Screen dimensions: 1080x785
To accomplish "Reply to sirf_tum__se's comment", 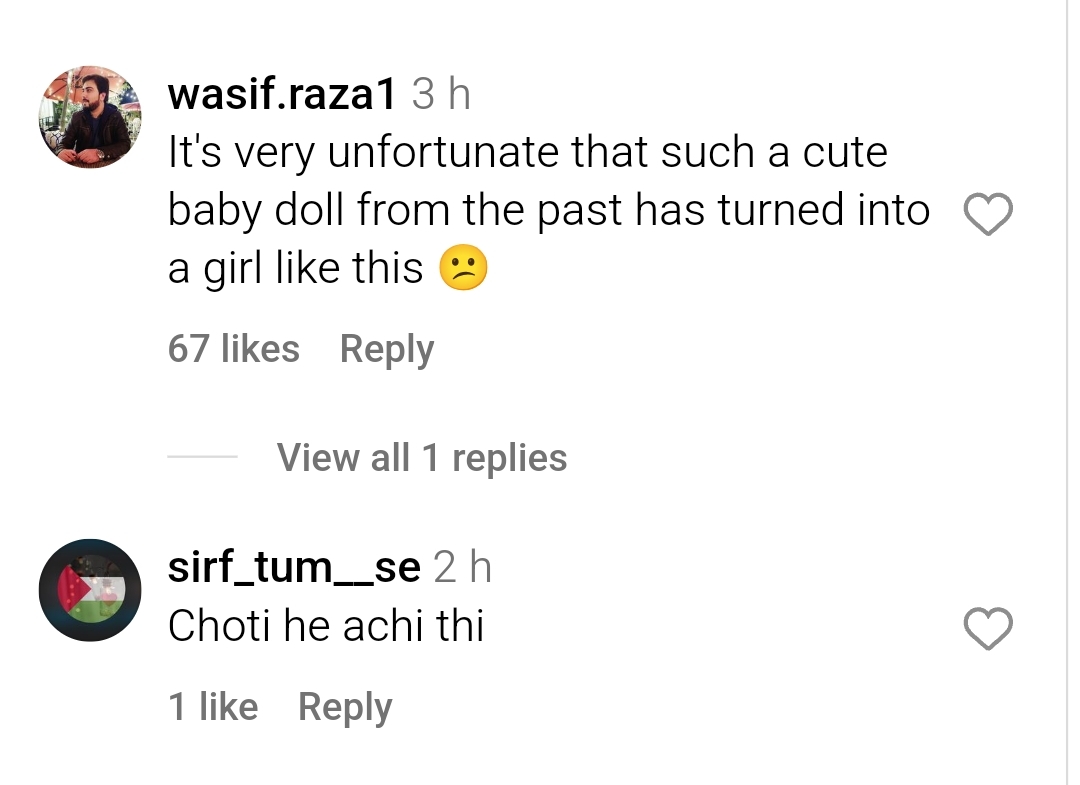I will [344, 706].
